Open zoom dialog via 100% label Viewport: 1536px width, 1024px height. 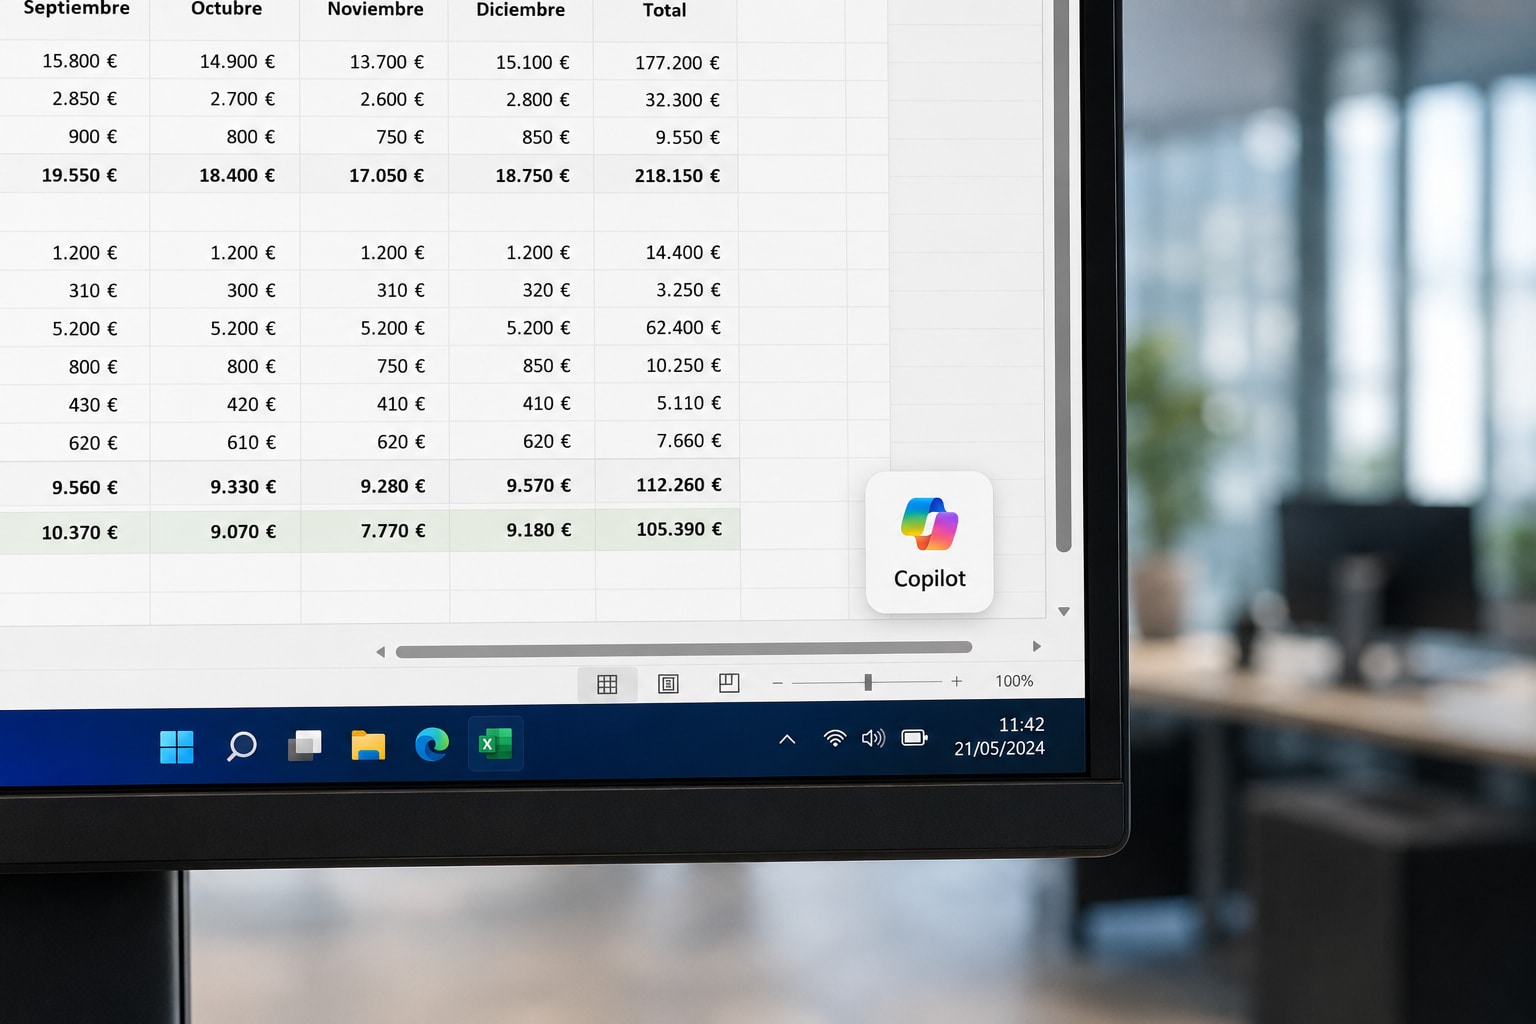(1014, 681)
